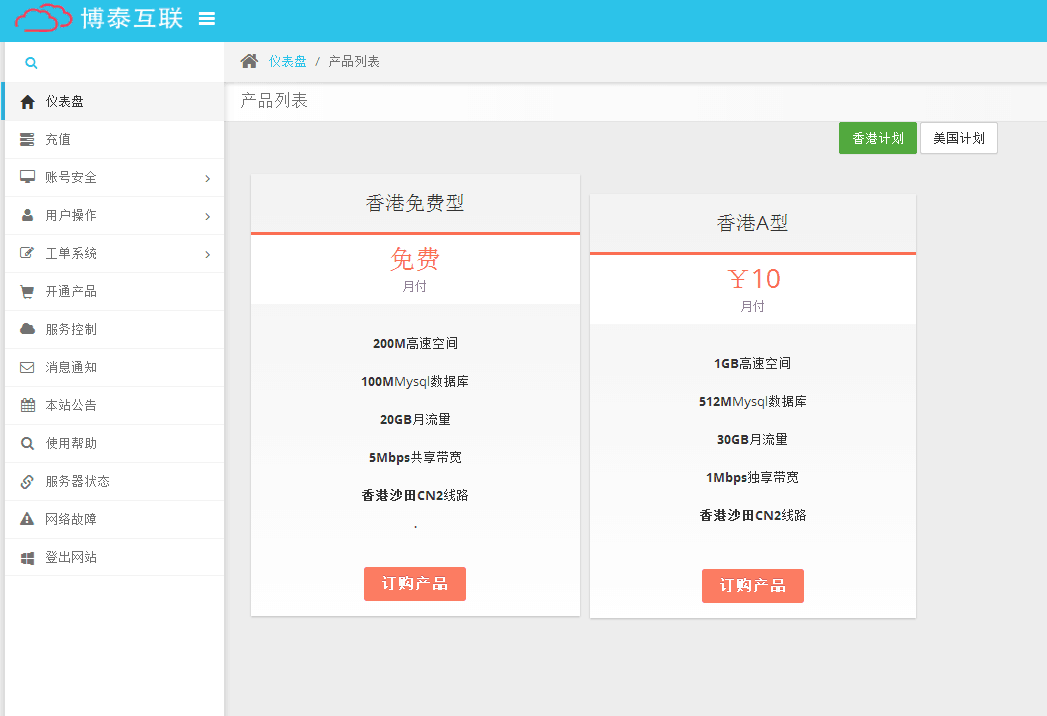Image resolution: width=1047 pixels, height=716 pixels.
Task: Click the home icon beside 仪表盘 in the sidebar
Action: (x=27, y=102)
